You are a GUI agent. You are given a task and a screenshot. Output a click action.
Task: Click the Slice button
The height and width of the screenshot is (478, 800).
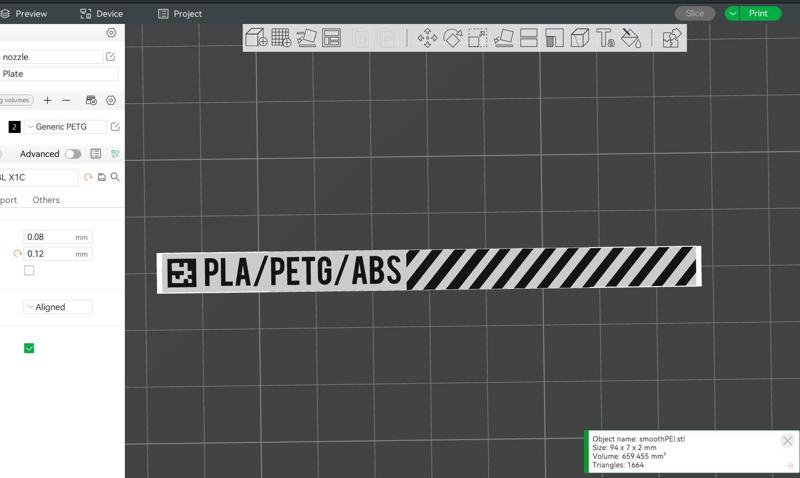pos(695,13)
